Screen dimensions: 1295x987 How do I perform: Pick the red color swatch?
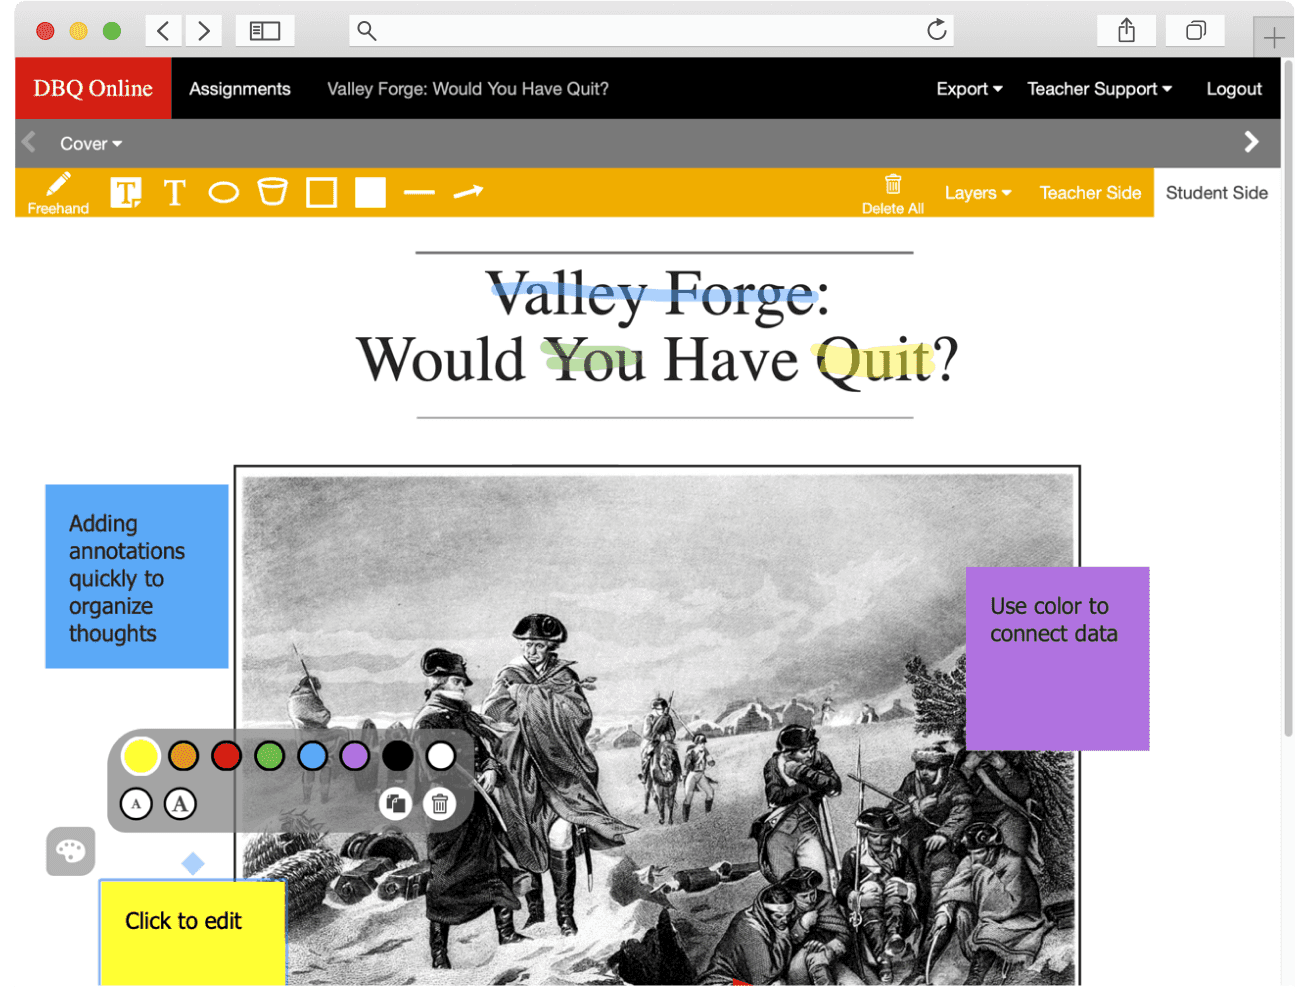[x=226, y=756]
